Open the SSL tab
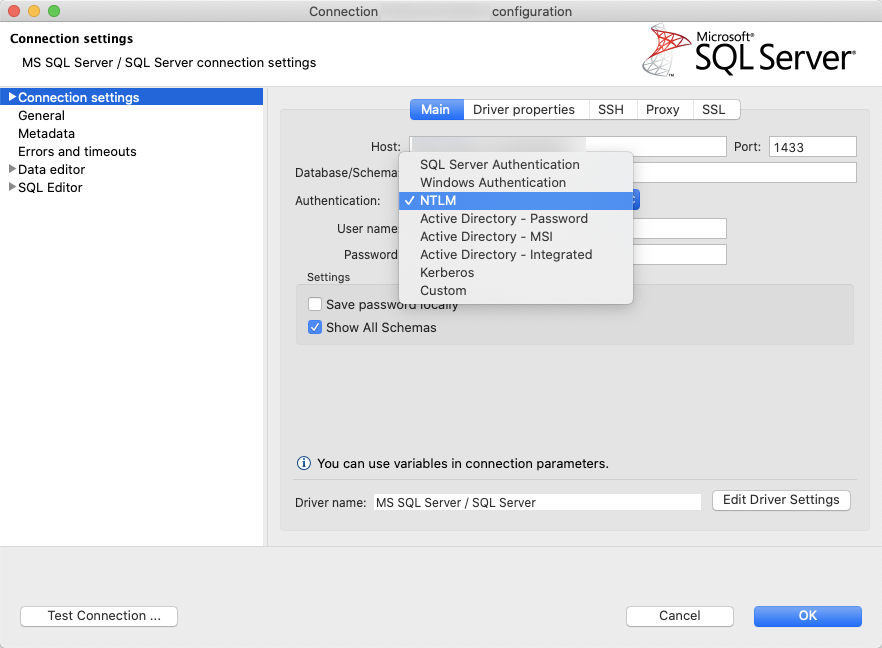 click(x=716, y=109)
